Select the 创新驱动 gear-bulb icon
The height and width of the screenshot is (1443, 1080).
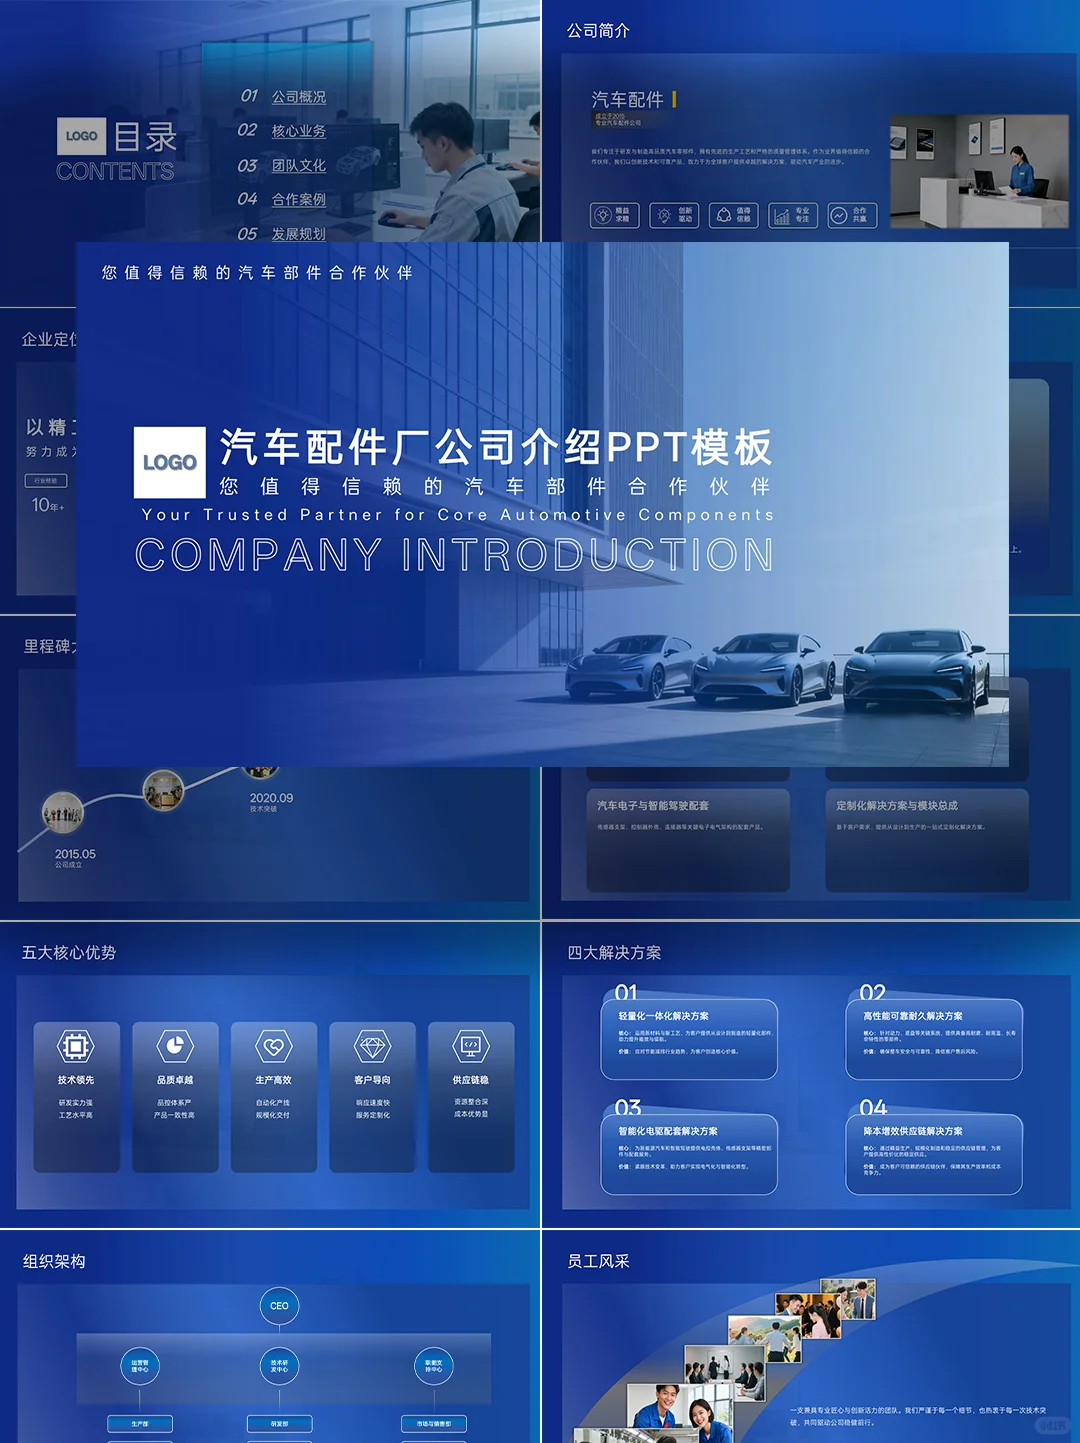pyautogui.click(x=664, y=216)
